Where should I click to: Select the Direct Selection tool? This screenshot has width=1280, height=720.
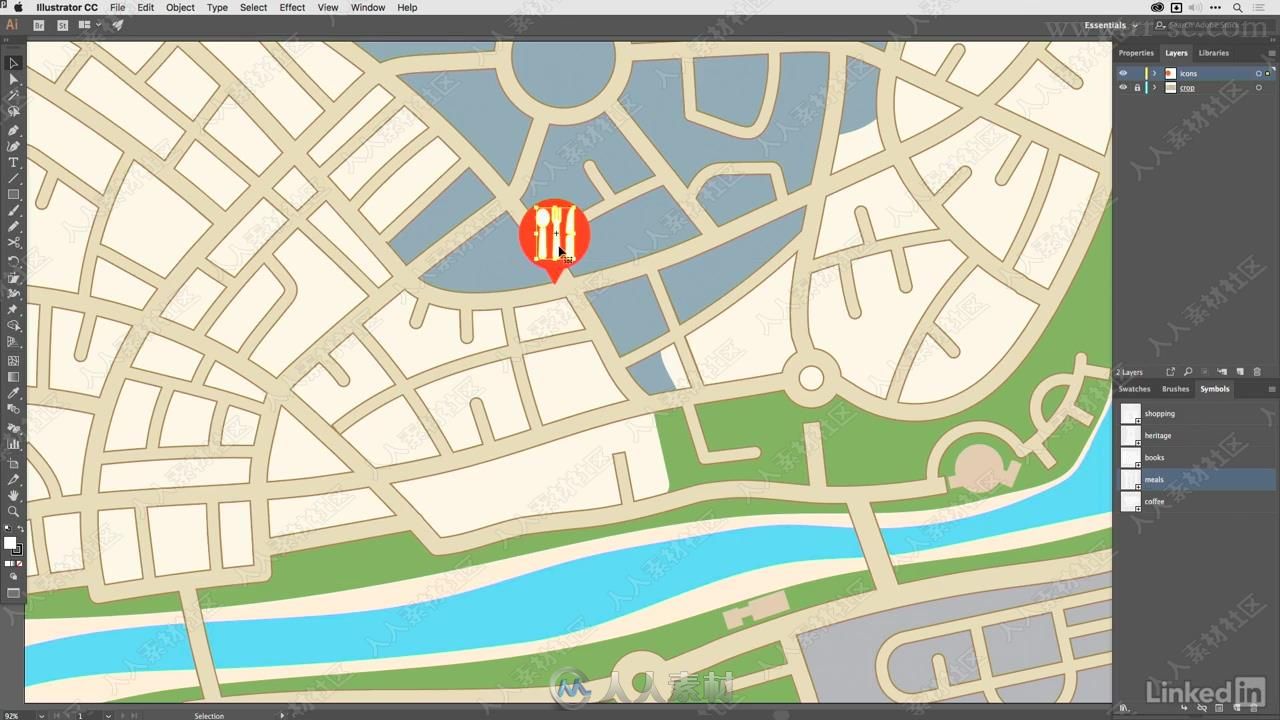pos(13,79)
